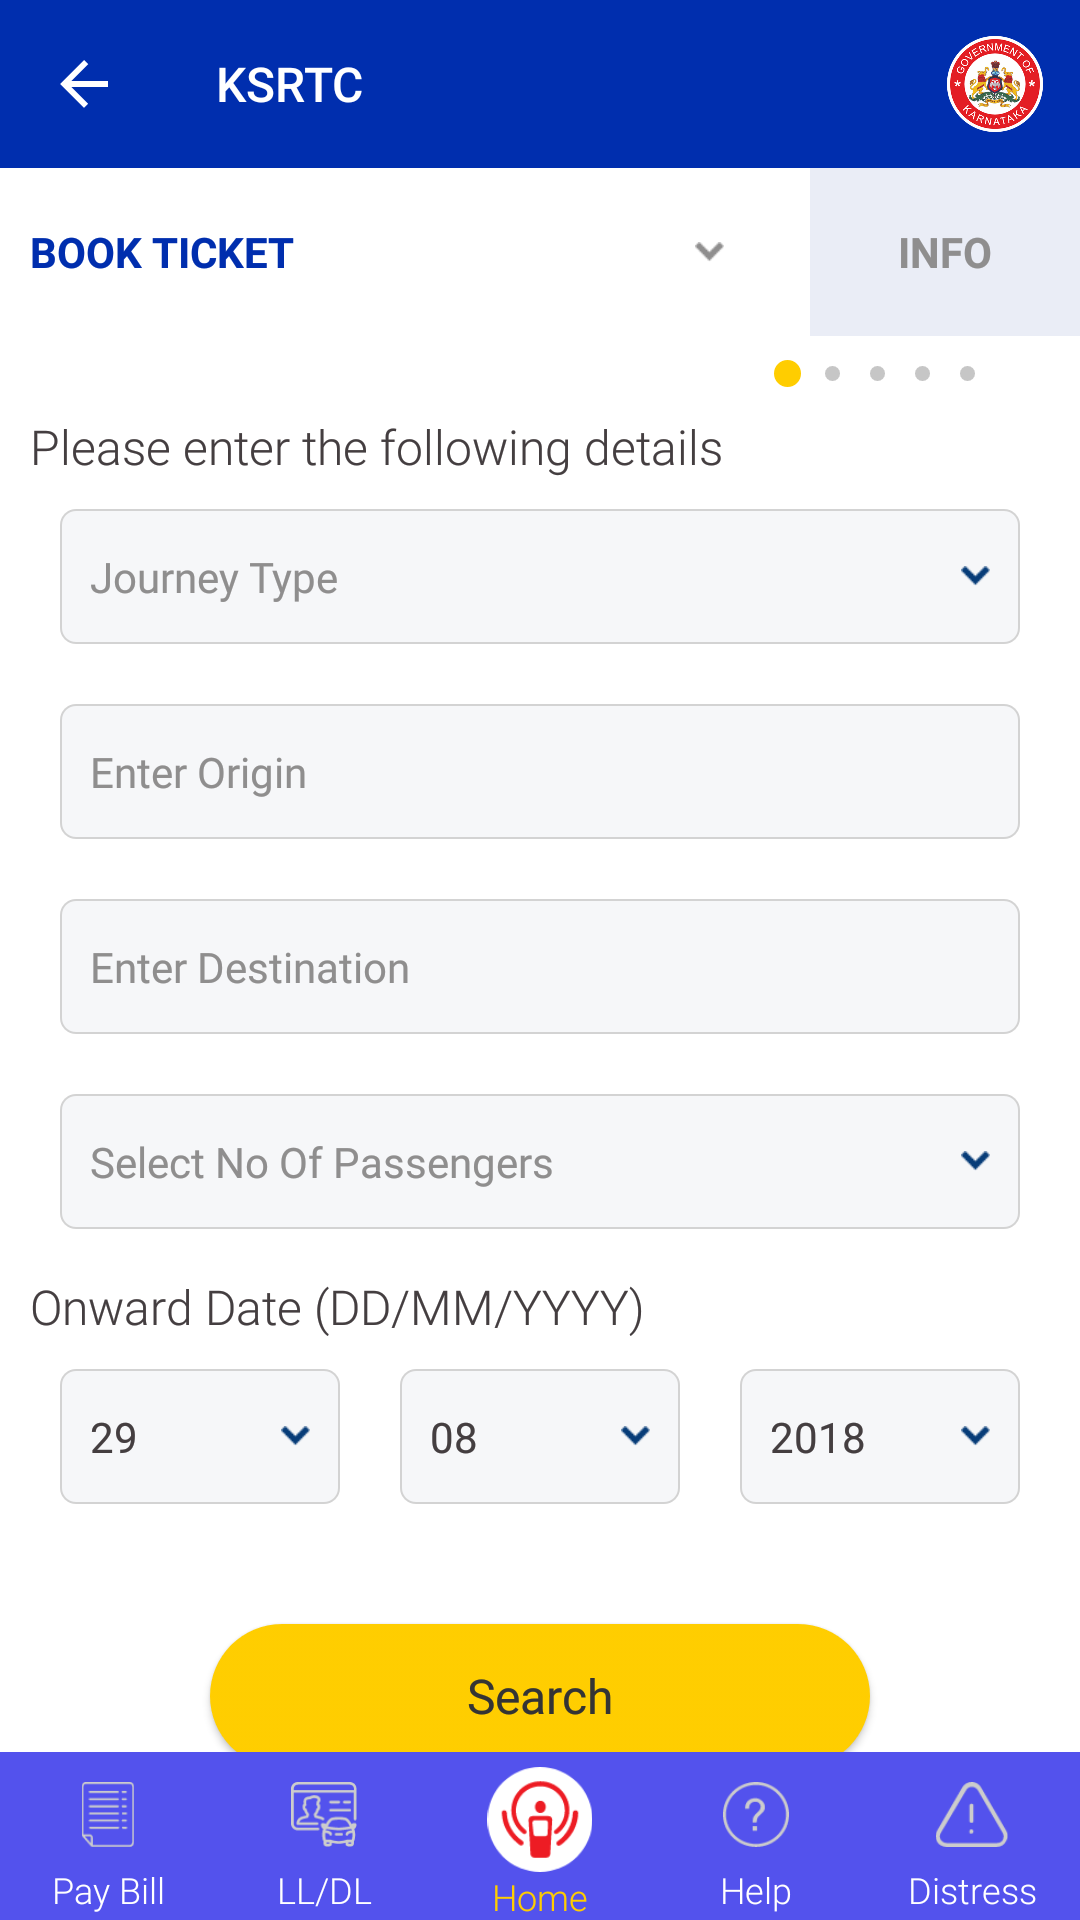
Task: Tap the Government of Karnataka emblem
Action: pyautogui.click(x=994, y=84)
